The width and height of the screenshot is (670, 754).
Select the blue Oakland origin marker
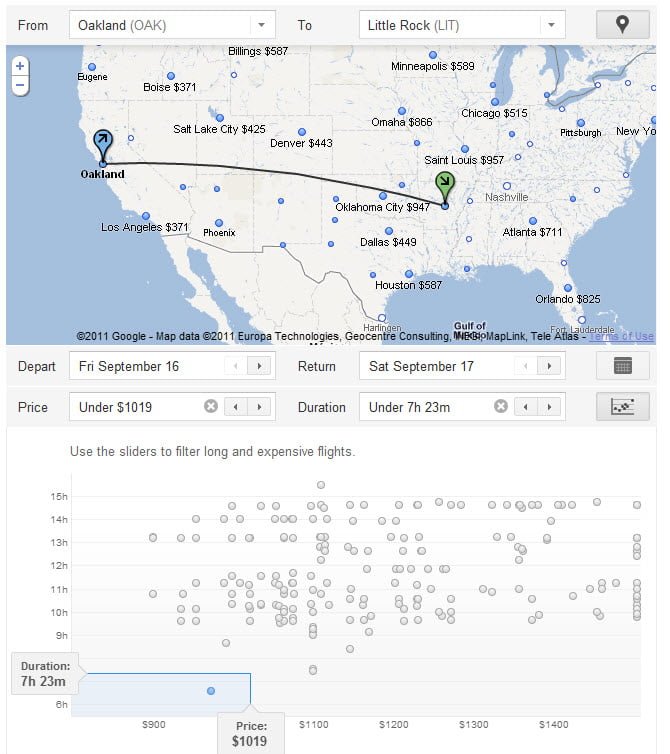click(102, 146)
